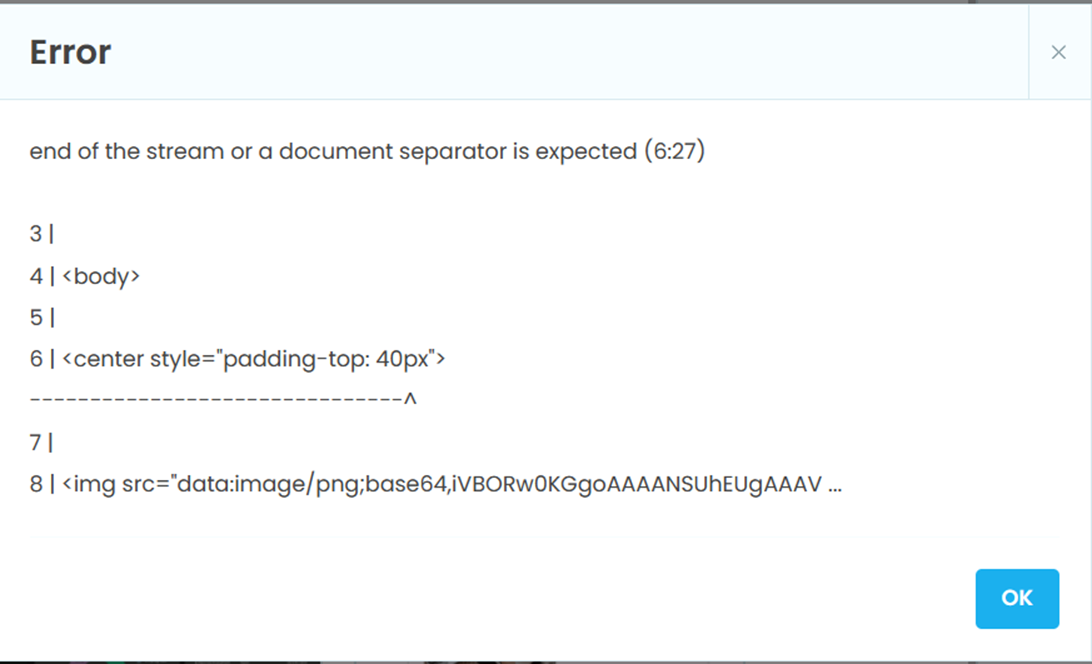This screenshot has height=664, width=1092.
Task: Confirm the error with the OK button
Action: 1017,599
